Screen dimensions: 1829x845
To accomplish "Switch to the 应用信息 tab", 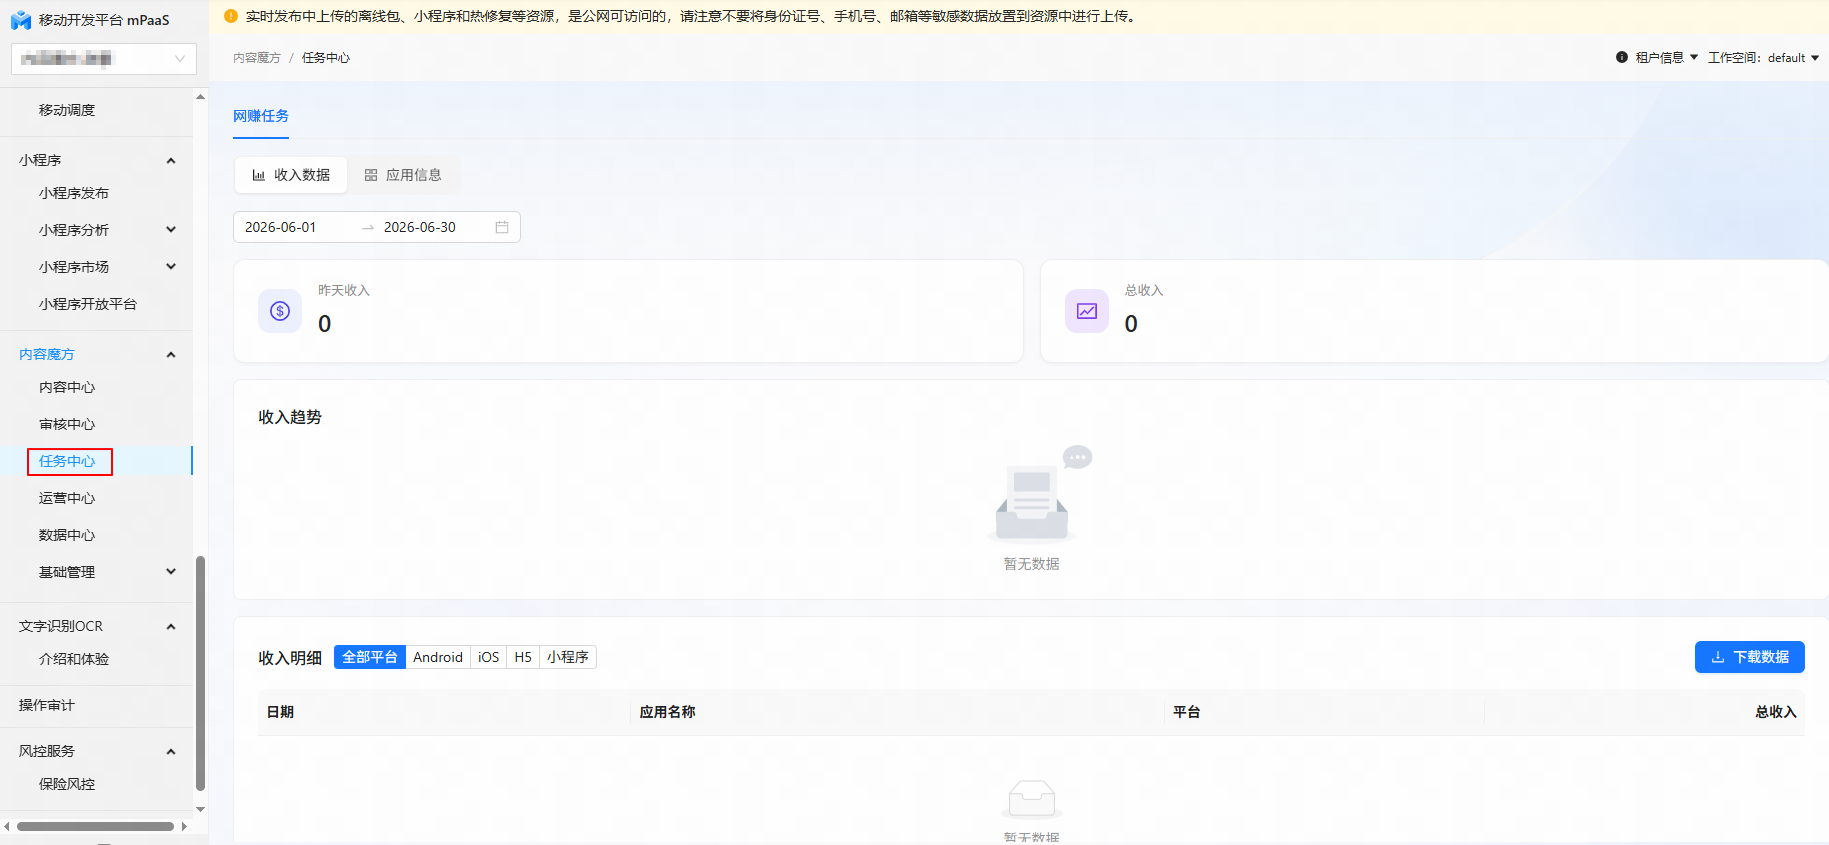I will point(403,175).
